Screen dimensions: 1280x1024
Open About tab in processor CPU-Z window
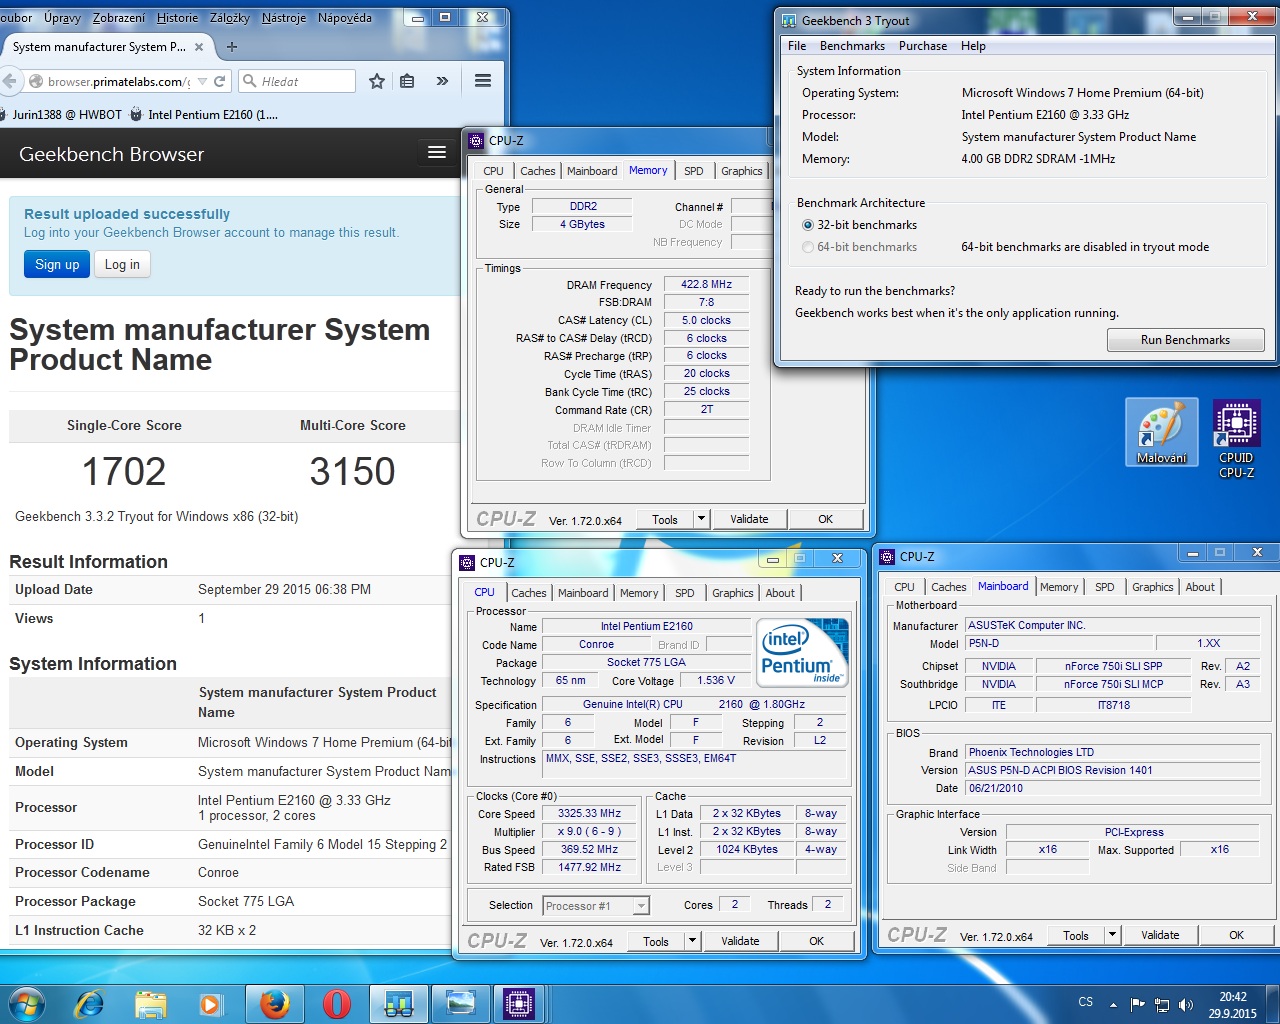(780, 593)
